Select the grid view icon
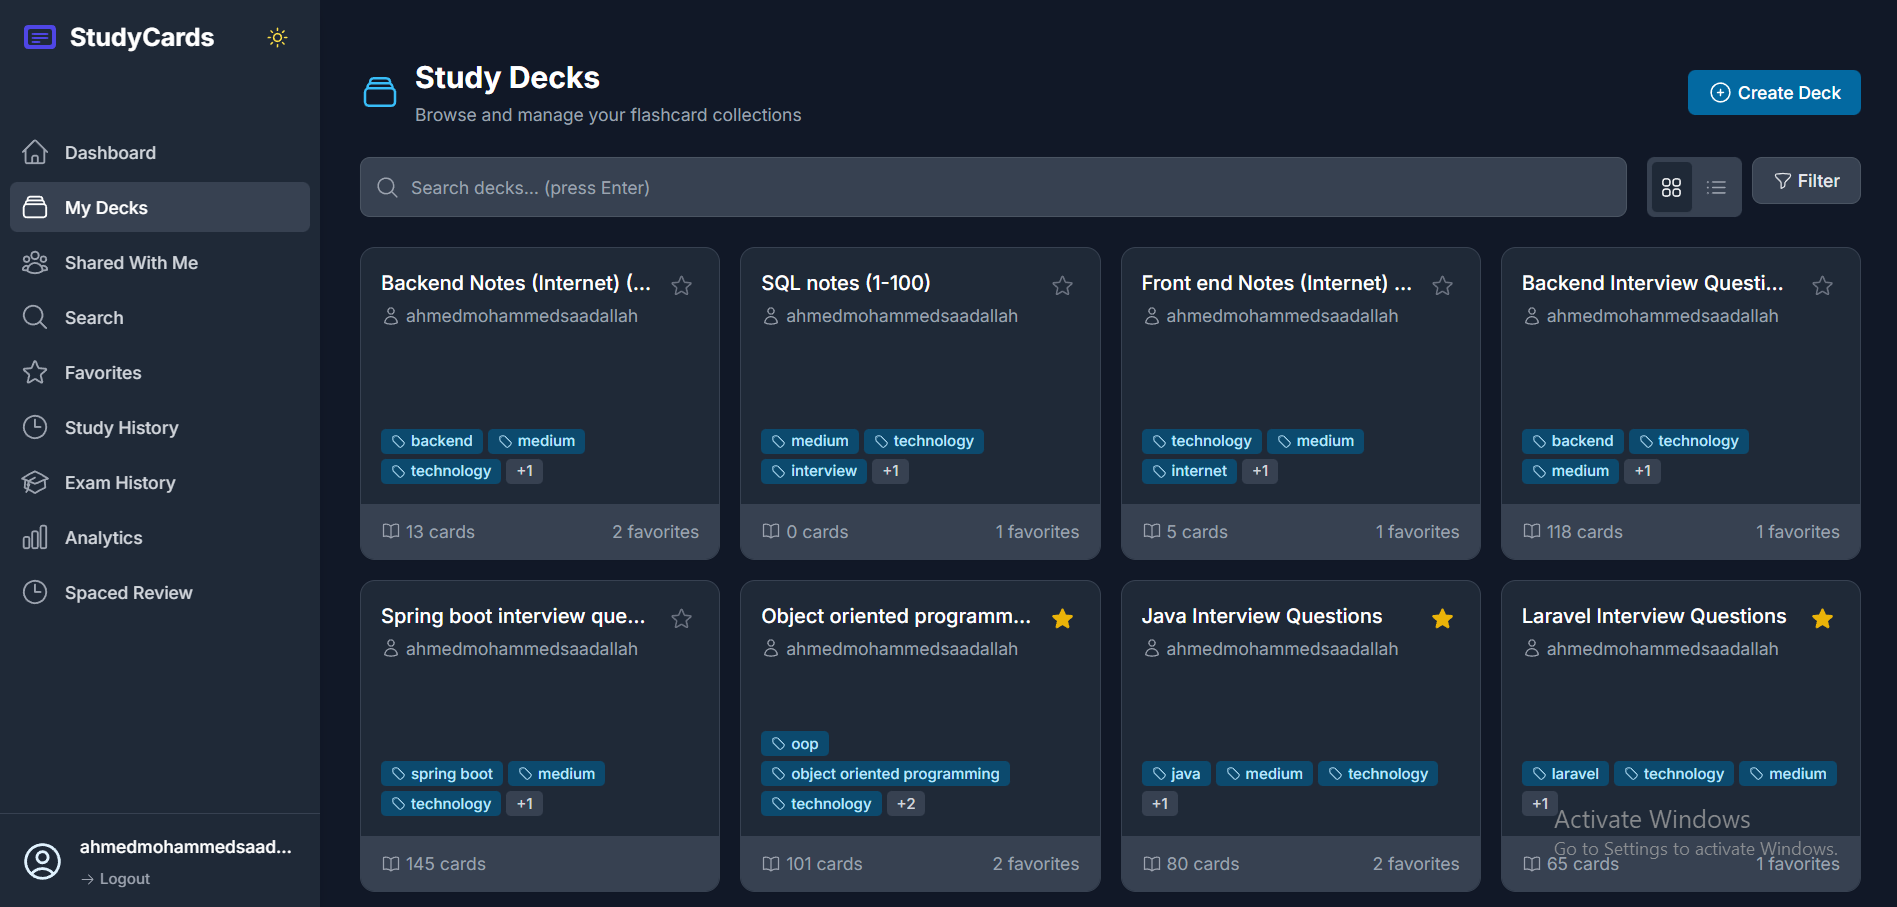The width and height of the screenshot is (1897, 907). (x=1671, y=187)
